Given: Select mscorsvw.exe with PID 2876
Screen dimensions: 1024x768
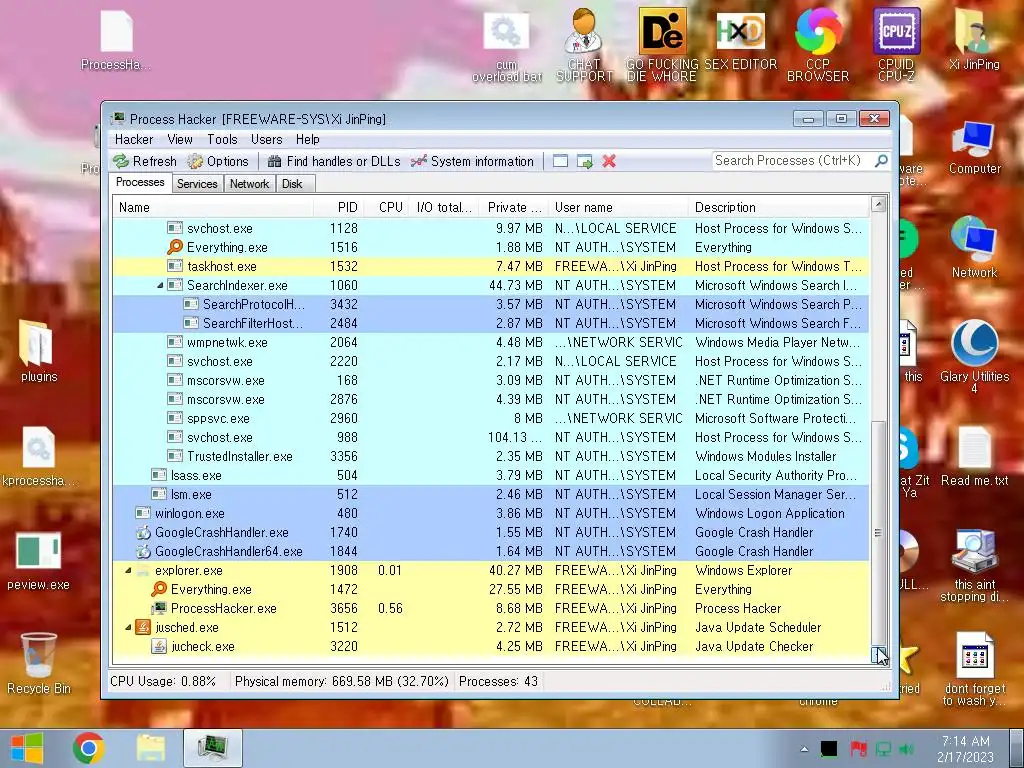Looking at the screenshot, I should [491, 399].
